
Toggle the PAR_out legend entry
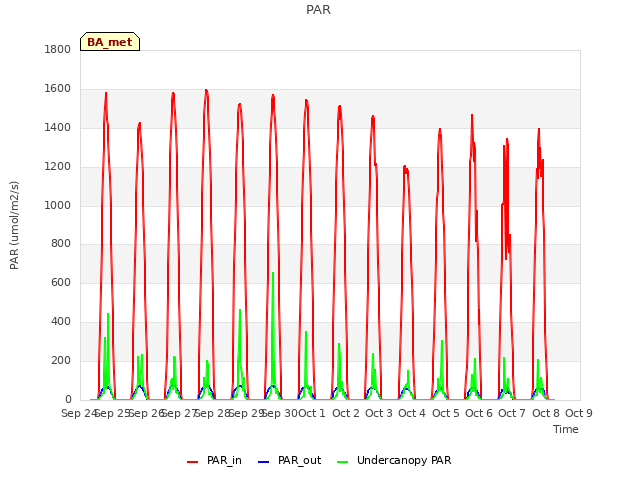290,460
